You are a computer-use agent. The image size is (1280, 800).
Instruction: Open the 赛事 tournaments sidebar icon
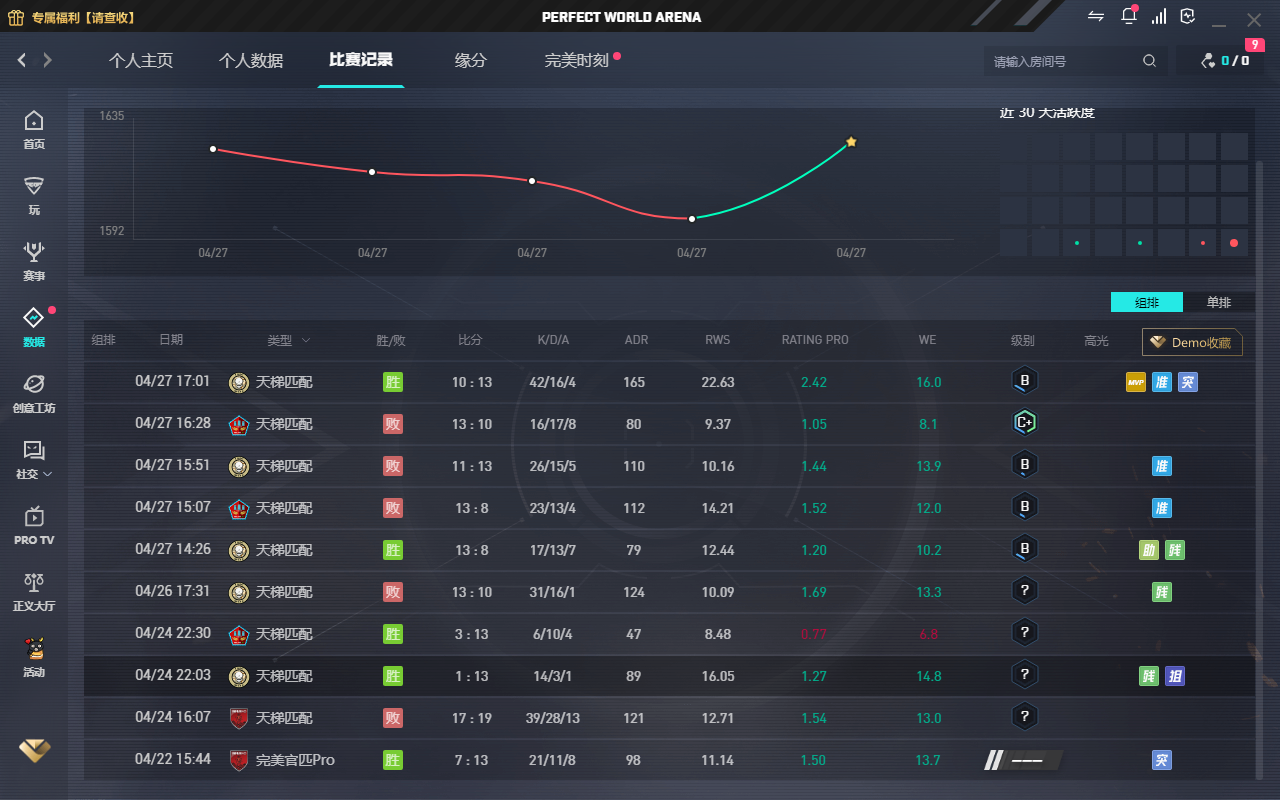point(34,262)
